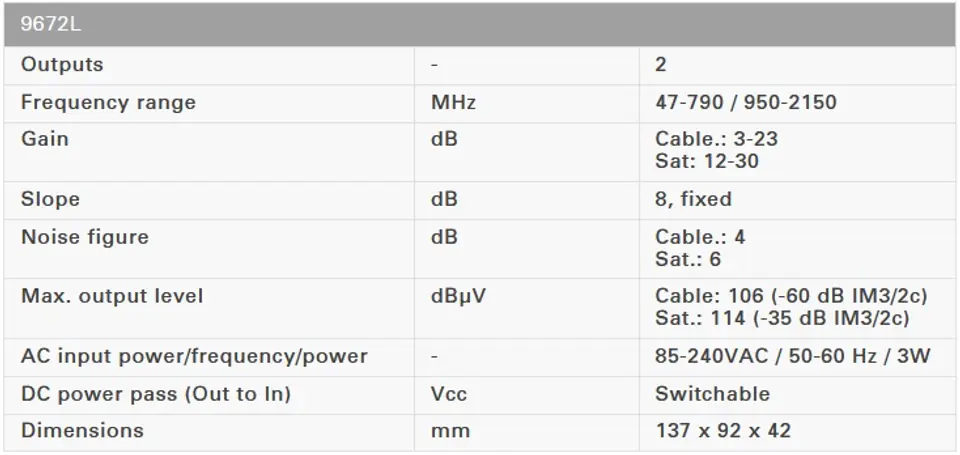Click the MHz unit cell
The image size is (960, 455).
pyautogui.click(x=453, y=102)
